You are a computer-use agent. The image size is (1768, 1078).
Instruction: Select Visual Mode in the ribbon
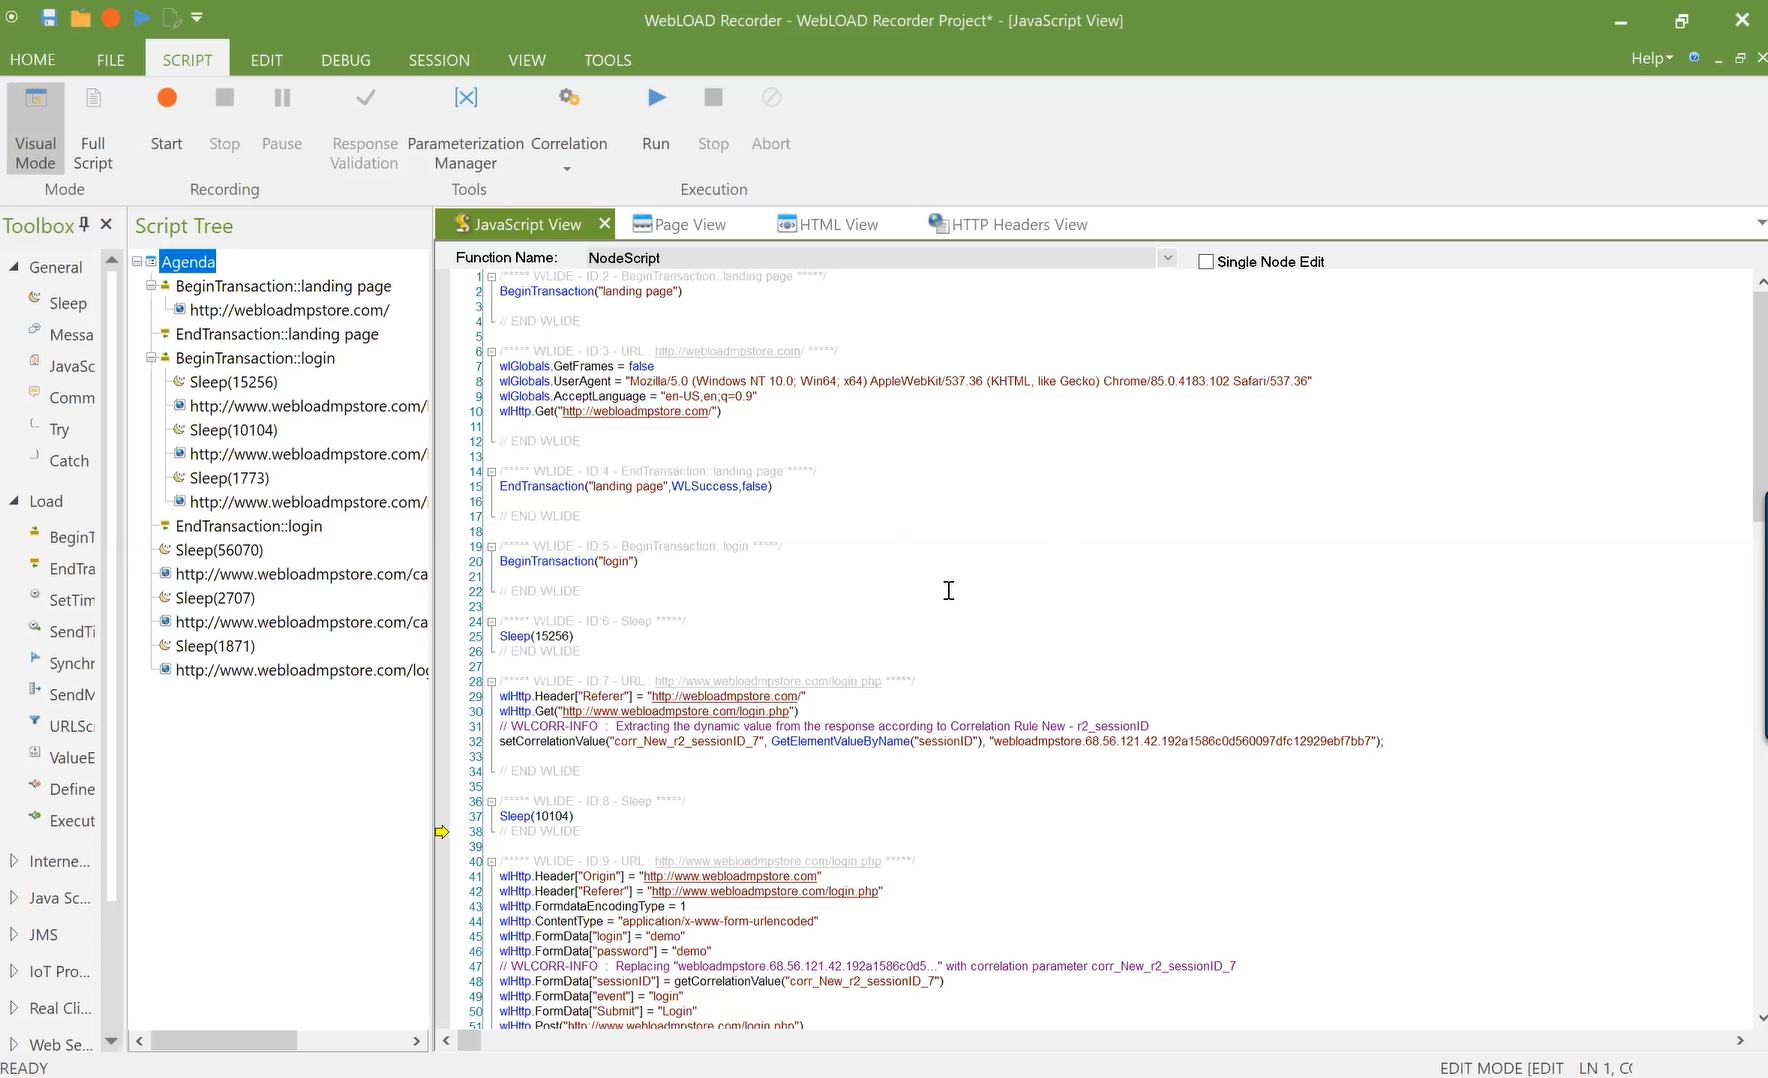coord(36,128)
